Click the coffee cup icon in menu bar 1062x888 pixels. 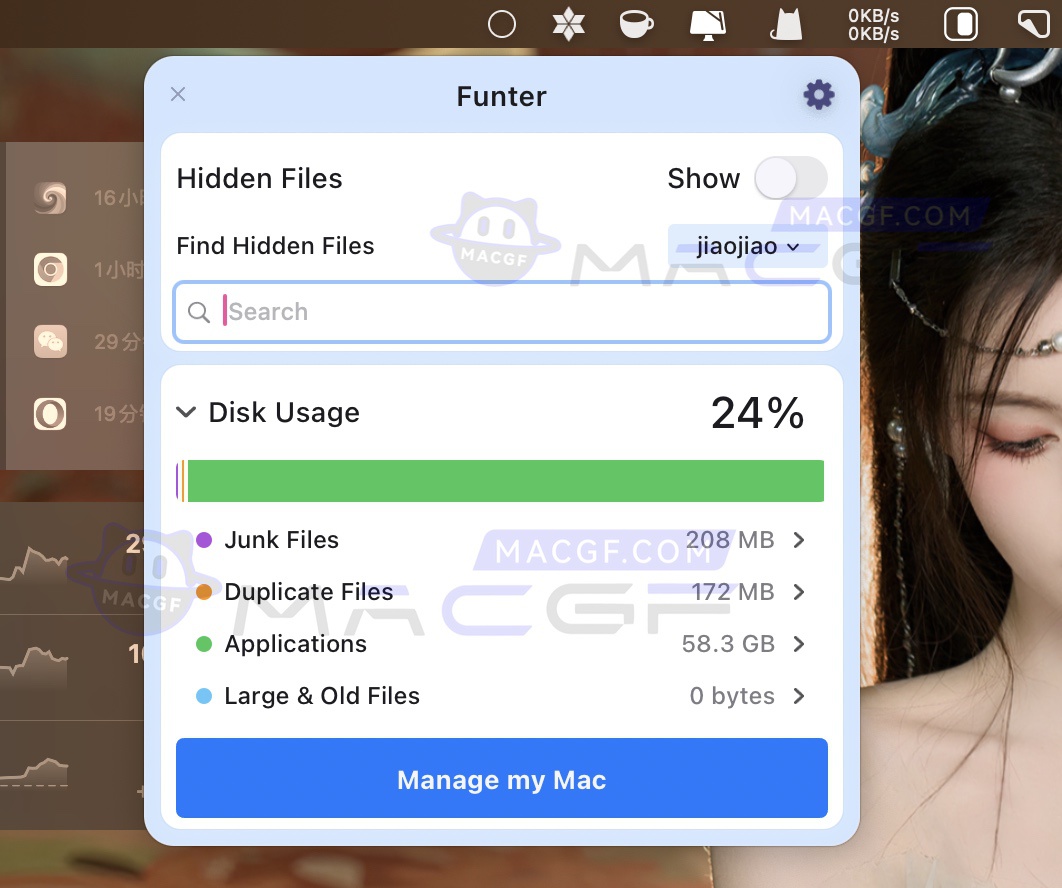tap(636, 24)
